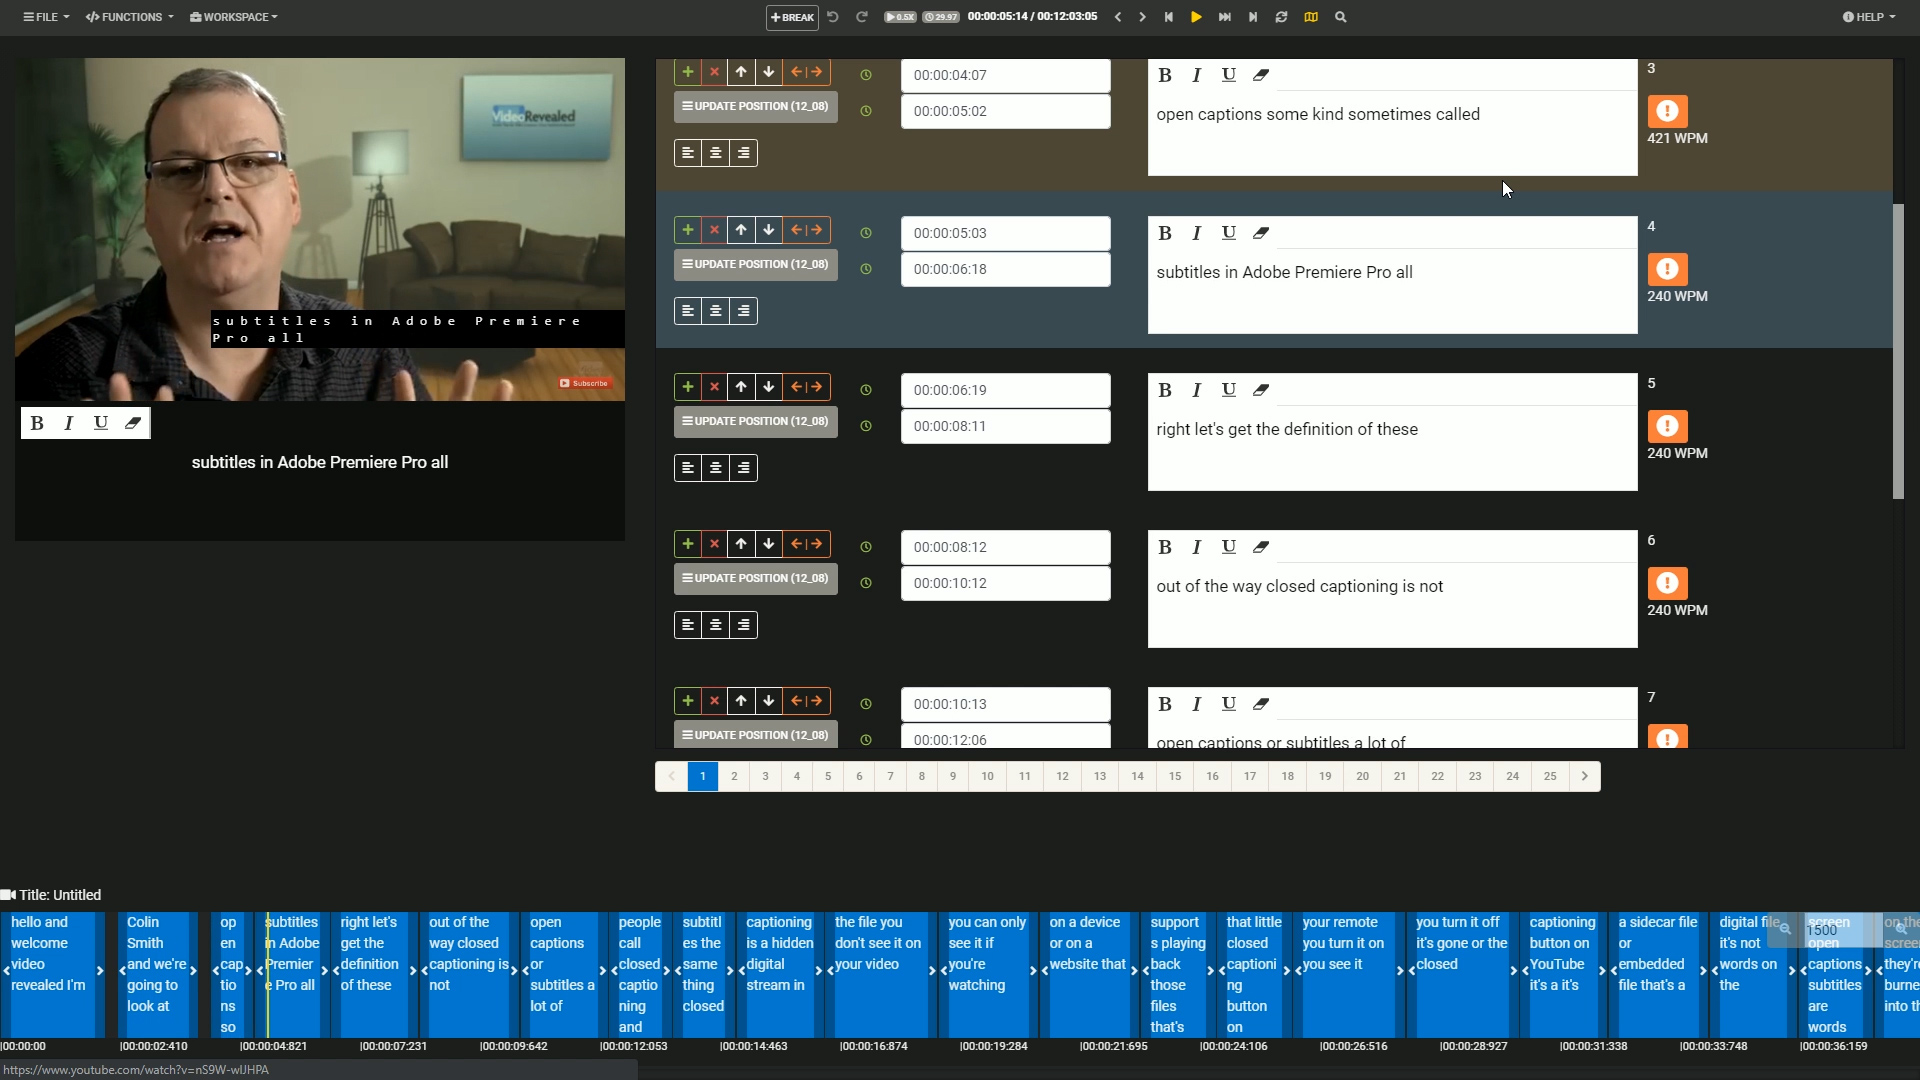
Task: Expand the FUNCTIONS dropdown menu
Action: (130, 17)
